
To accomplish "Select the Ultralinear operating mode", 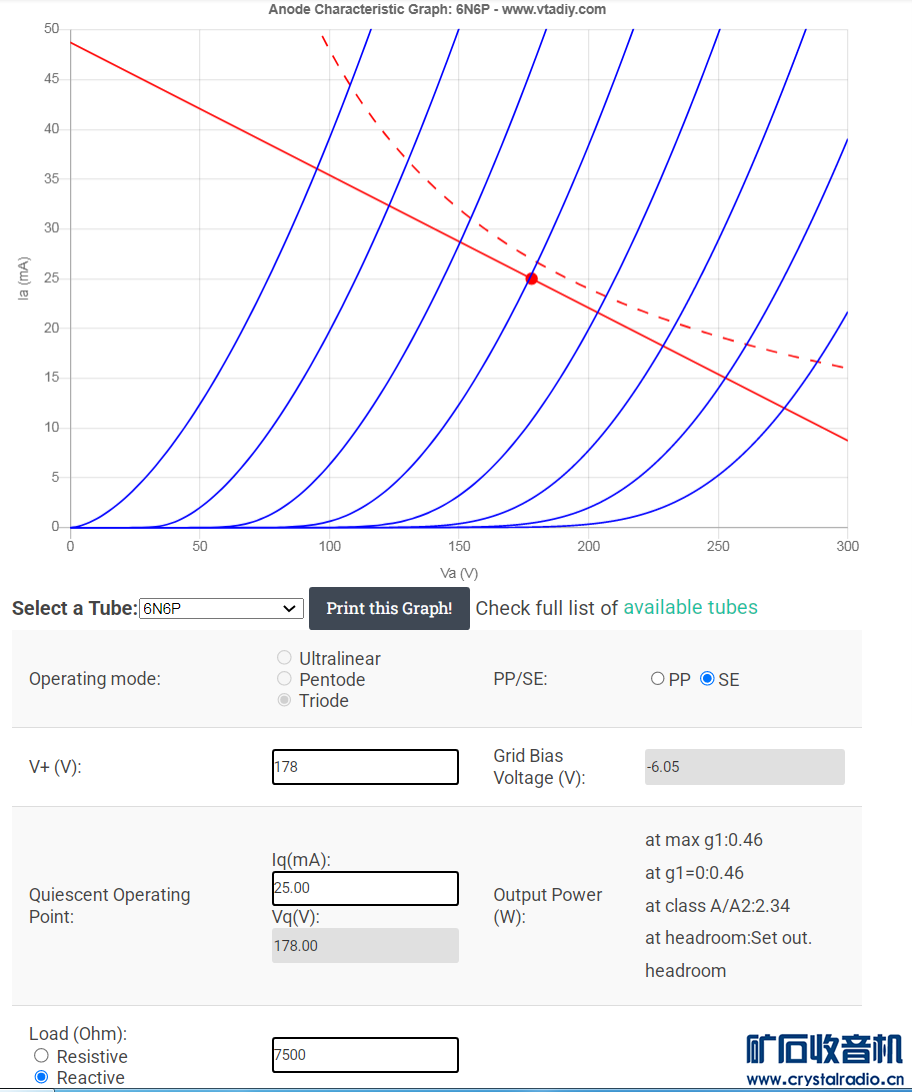I will (285, 658).
